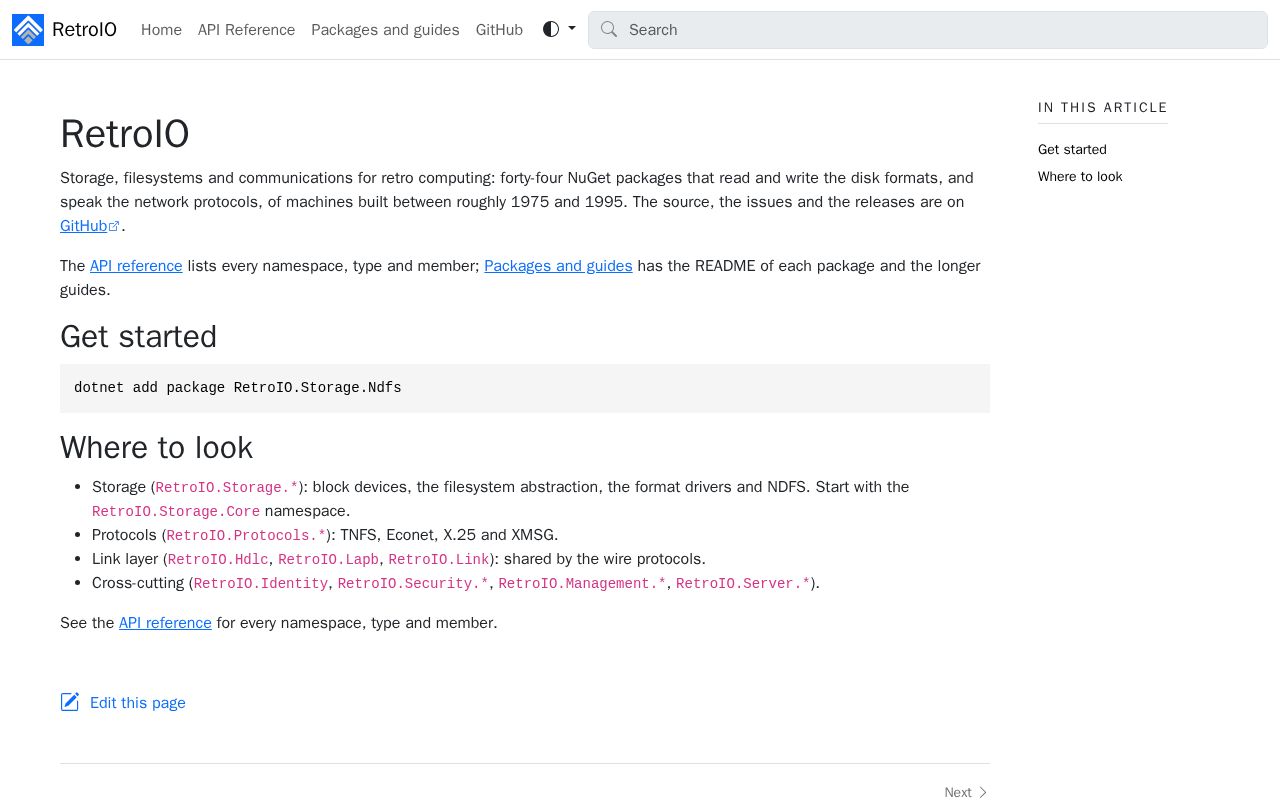Click the RetroIO.Hdlc code text
This screenshot has width=1280, height=800.
coord(218,560)
